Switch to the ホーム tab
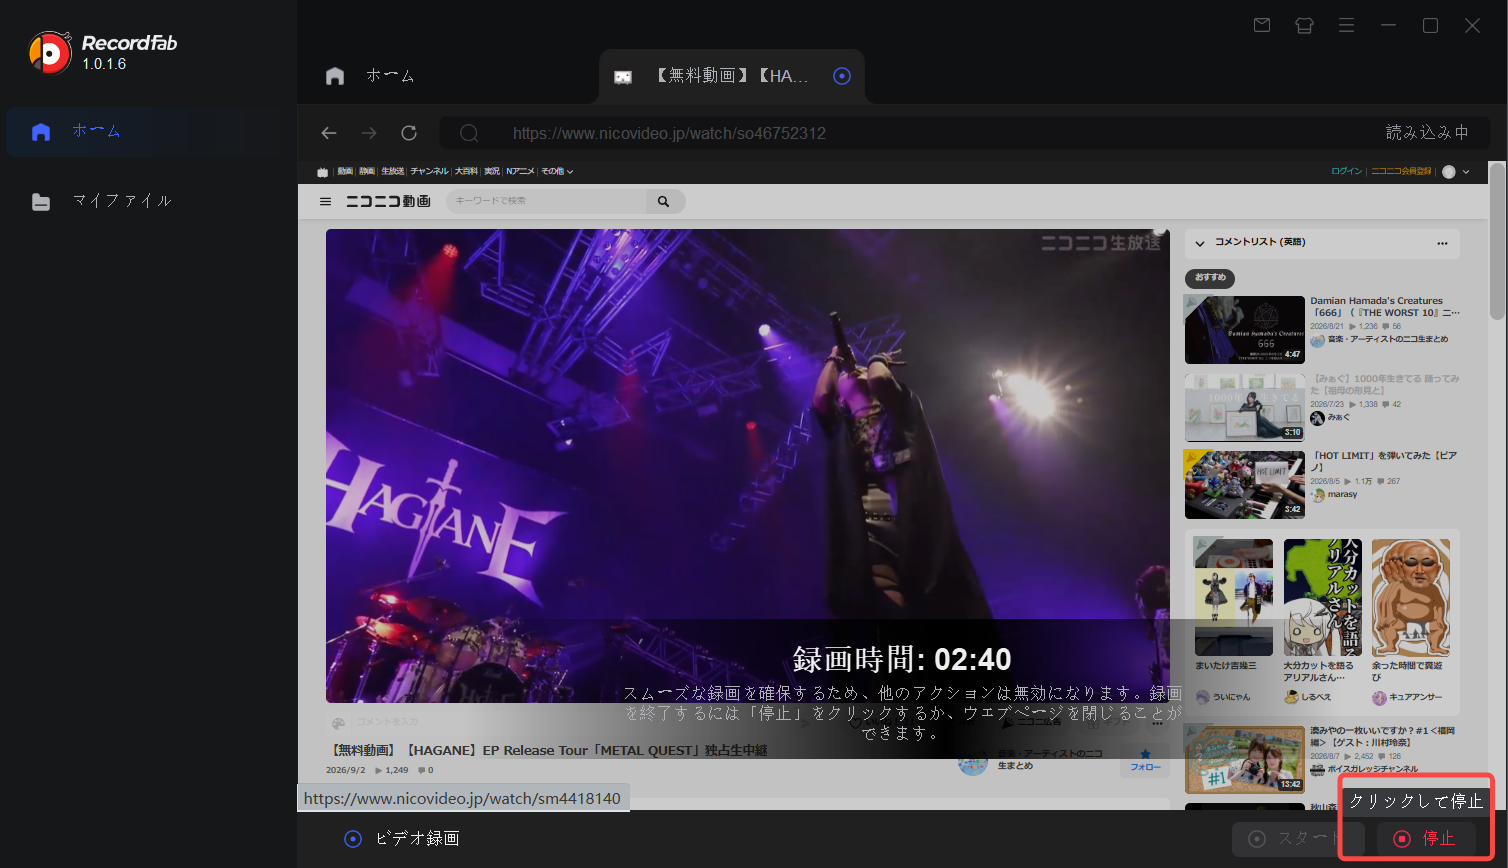This screenshot has width=1508, height=868. (x=372, y=76)
